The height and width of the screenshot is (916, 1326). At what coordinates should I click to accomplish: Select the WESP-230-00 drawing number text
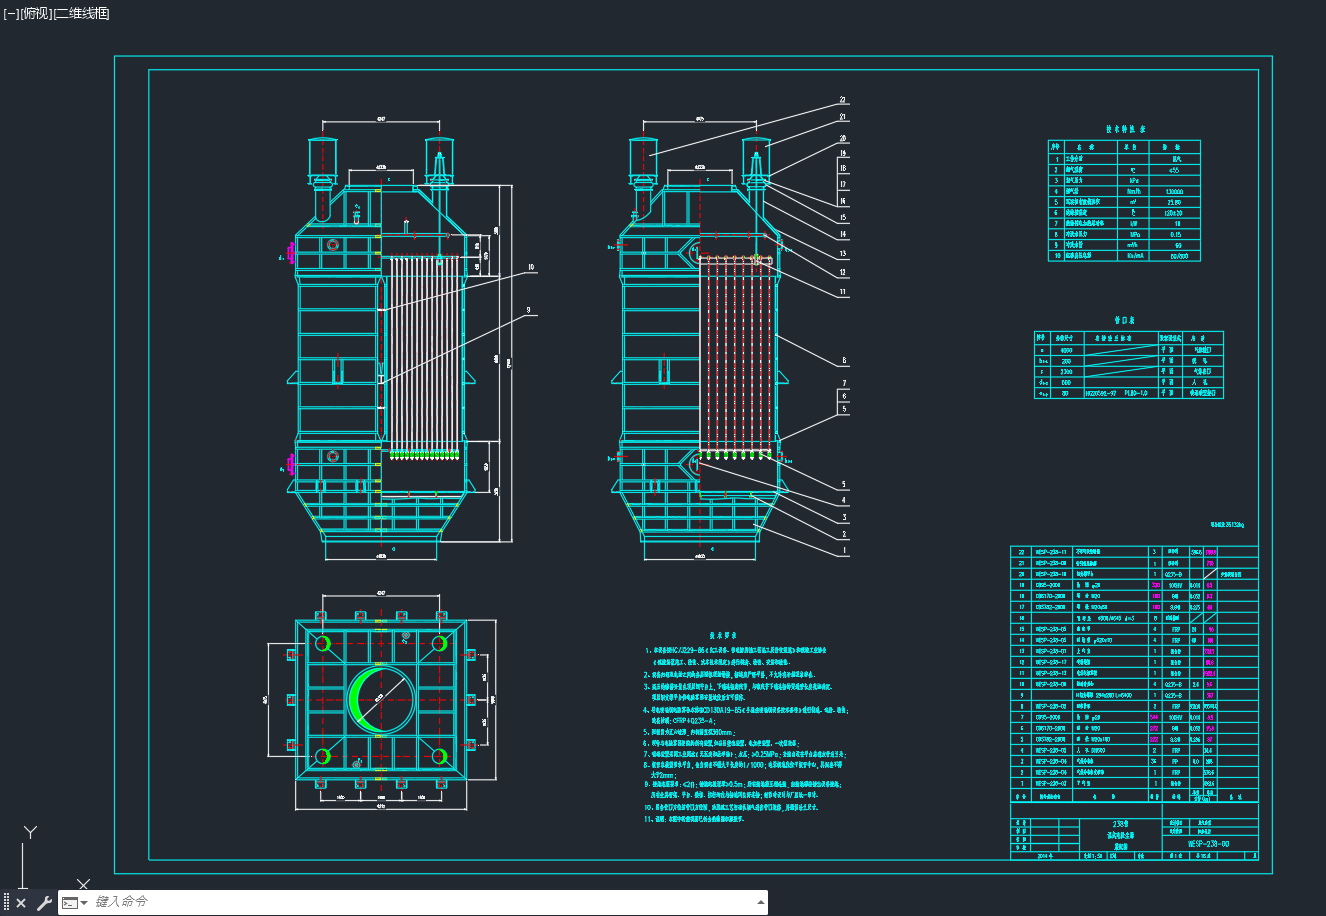coord(1208,844)
